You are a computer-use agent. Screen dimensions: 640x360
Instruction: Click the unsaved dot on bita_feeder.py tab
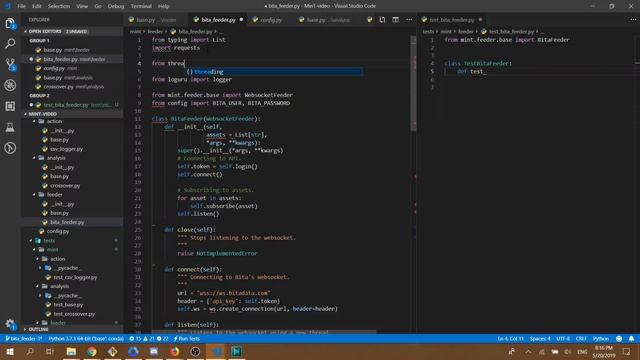(x=241, y=20)
